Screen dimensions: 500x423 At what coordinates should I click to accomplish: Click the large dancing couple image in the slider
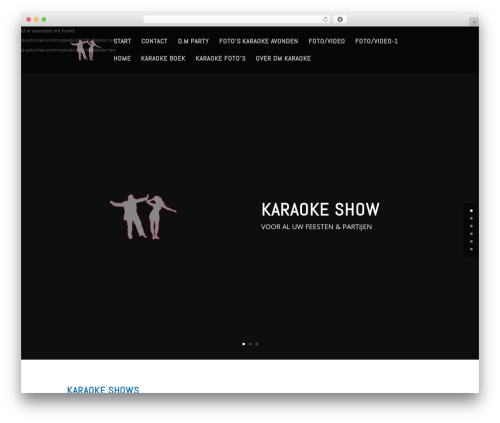point(143,217)
